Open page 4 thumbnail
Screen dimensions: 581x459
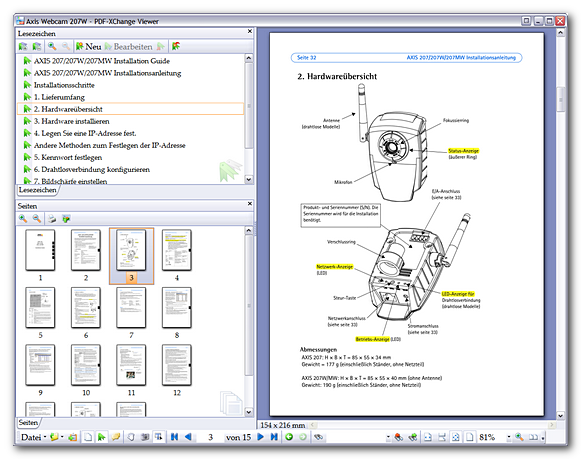pyautogui.click(x=177, y=250)
